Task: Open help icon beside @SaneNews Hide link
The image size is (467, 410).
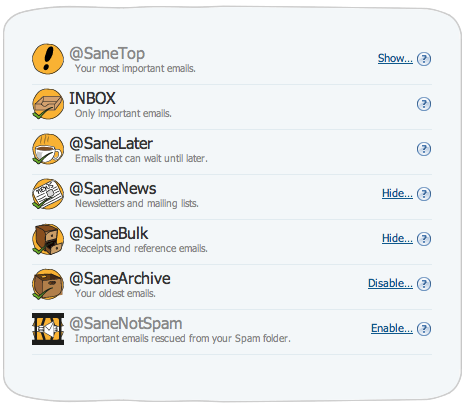Action: point(424,194)
